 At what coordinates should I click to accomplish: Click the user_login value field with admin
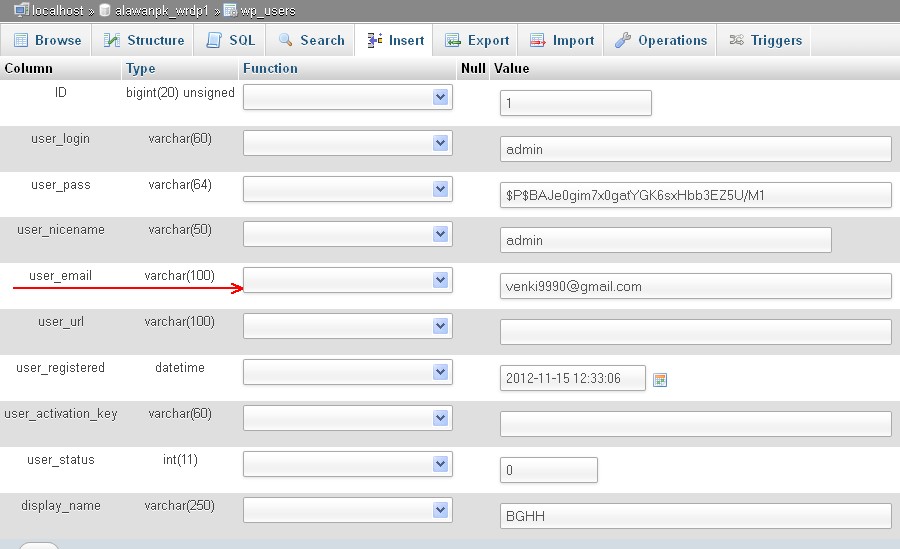coord(696,149)
